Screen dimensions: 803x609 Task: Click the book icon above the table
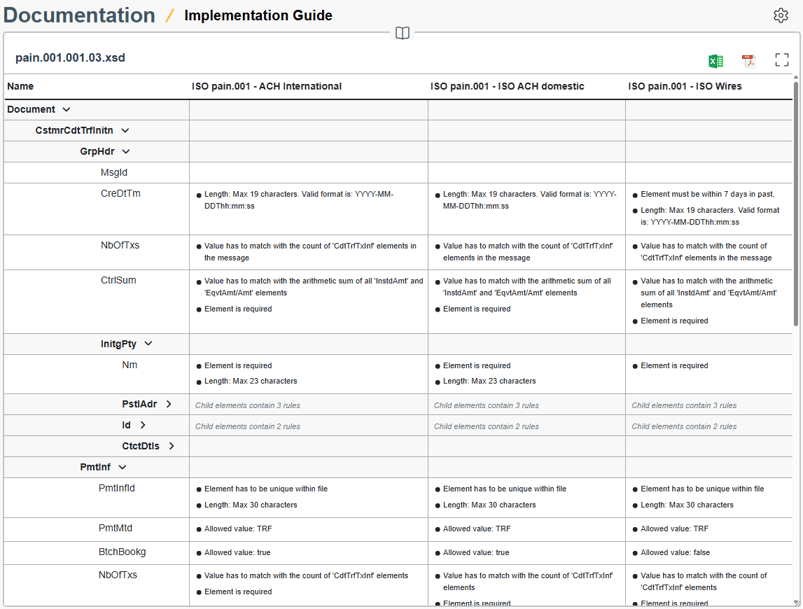401,31
